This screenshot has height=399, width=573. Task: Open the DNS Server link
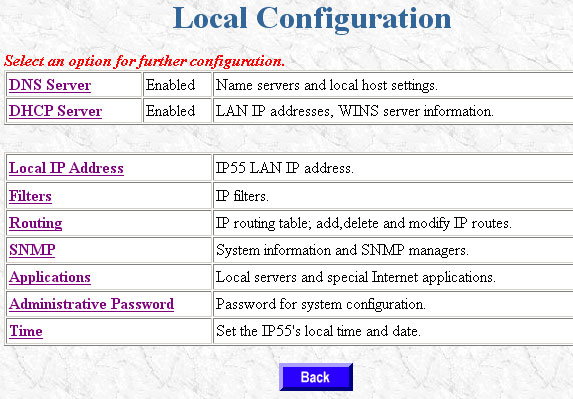click(x=50, y=85)
